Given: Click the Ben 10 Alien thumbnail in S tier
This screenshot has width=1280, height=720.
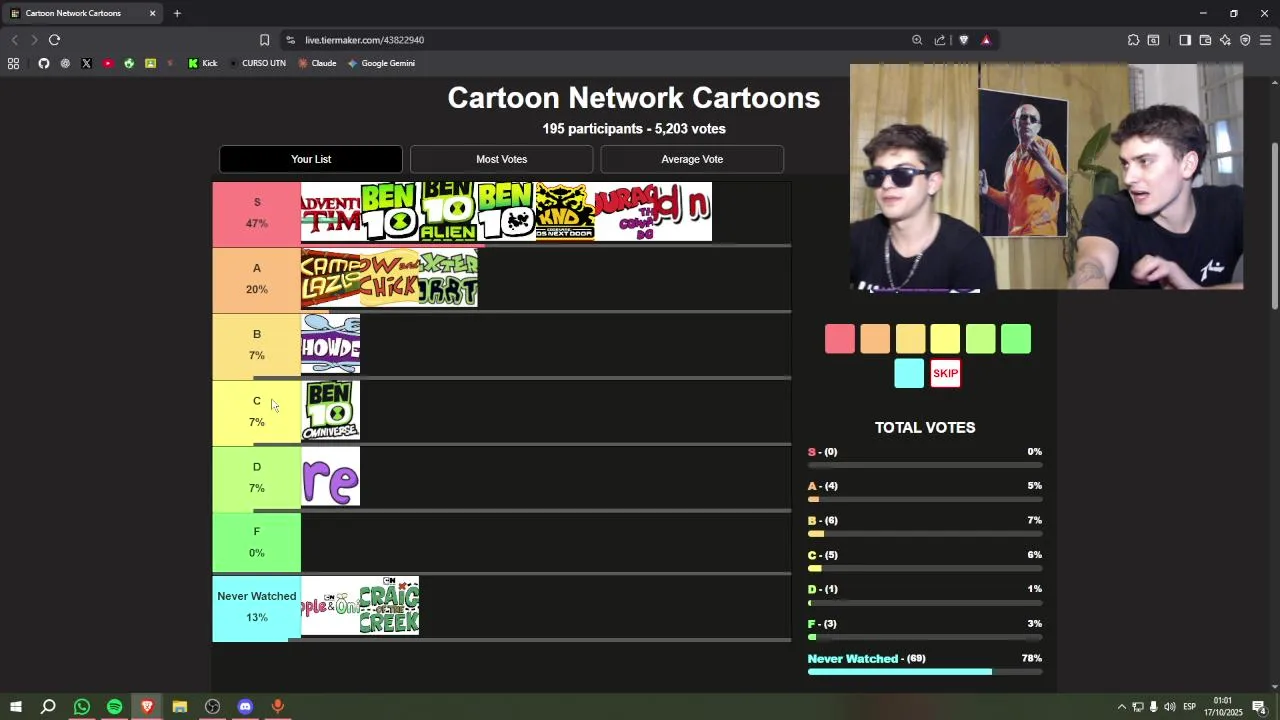Looking at the screenshot, I should (448, 212).
